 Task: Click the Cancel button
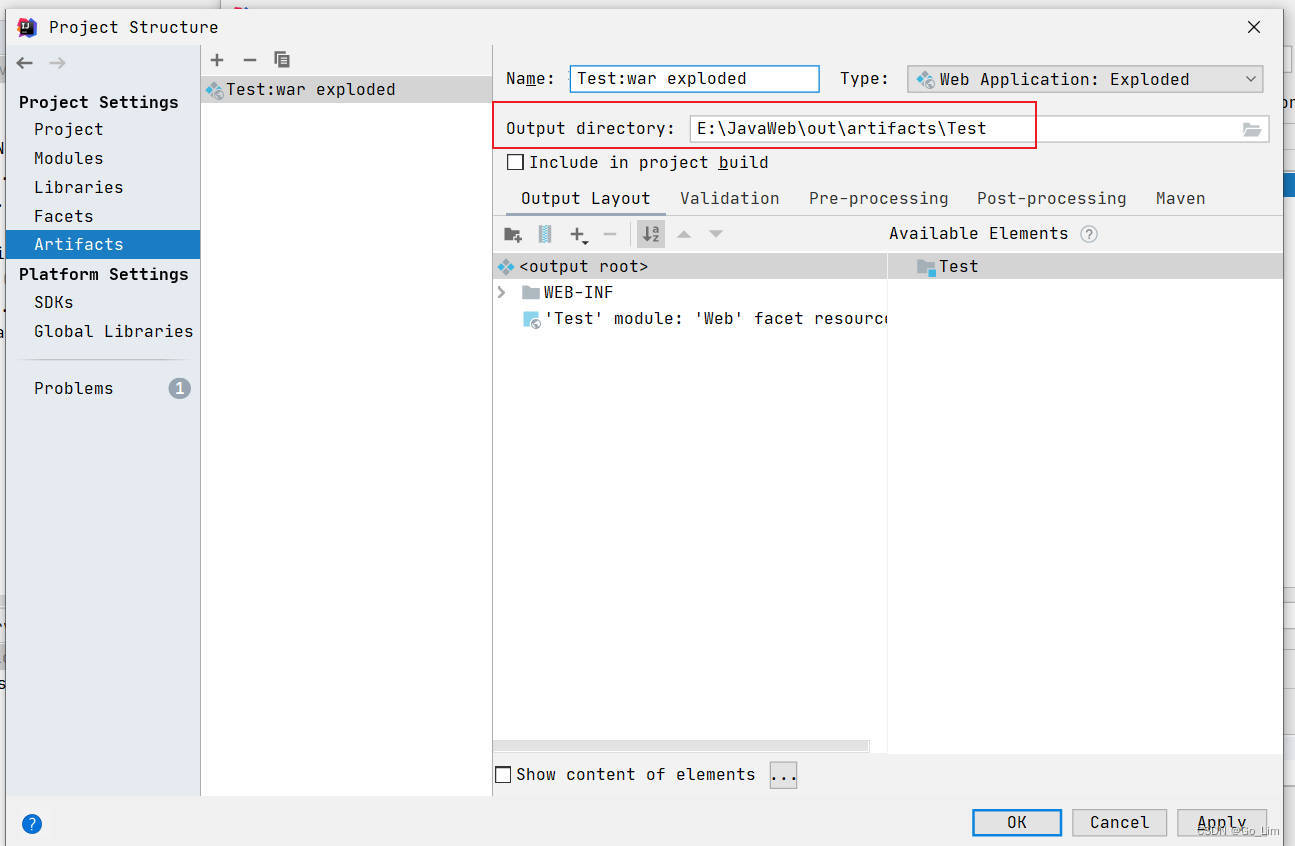coord(1119,822)
